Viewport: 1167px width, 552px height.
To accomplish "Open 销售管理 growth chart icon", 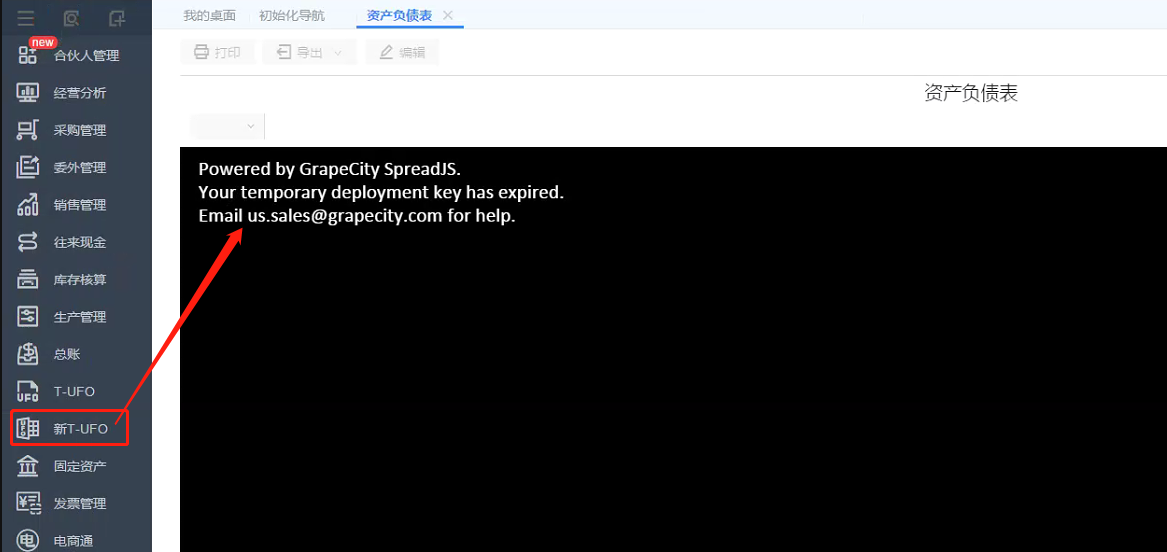I will [x=28, y=205].
